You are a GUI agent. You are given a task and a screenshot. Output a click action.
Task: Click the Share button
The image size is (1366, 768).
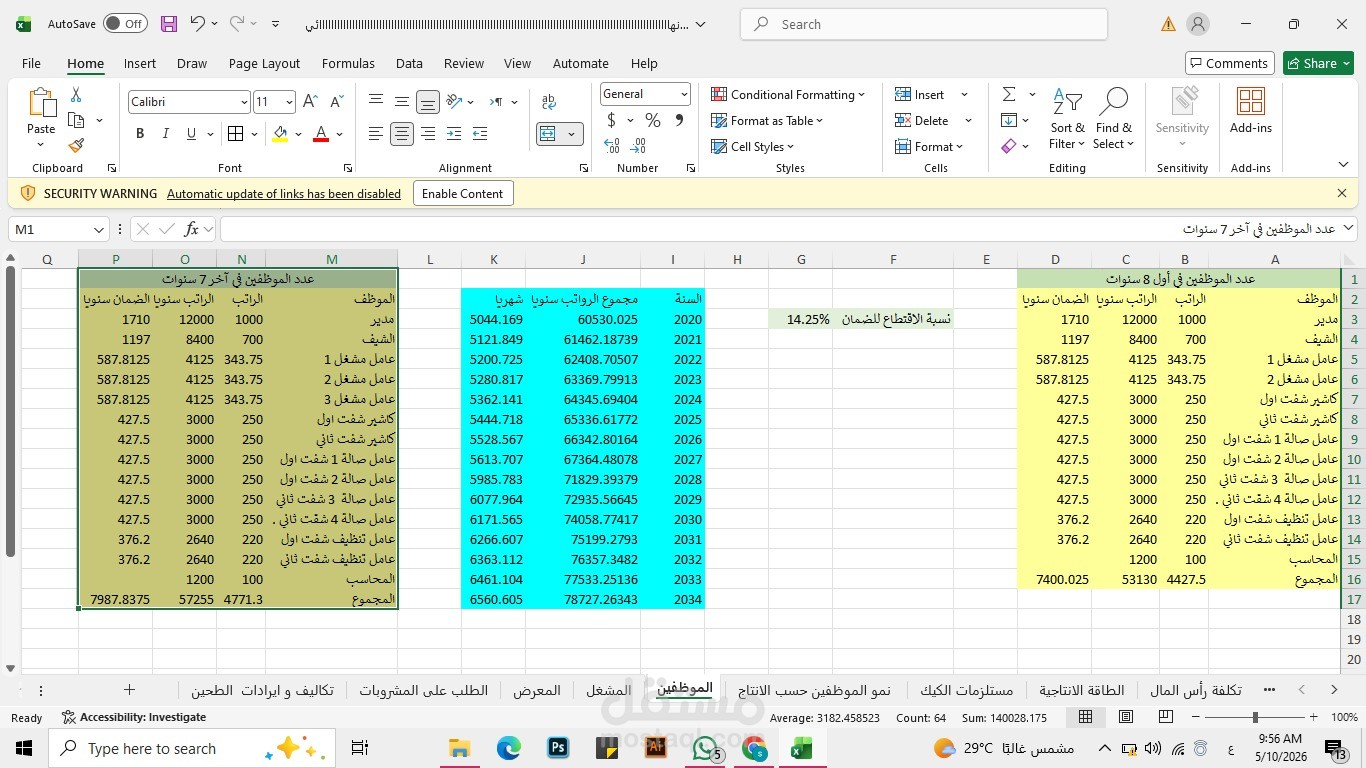[x=1318, y=63]
